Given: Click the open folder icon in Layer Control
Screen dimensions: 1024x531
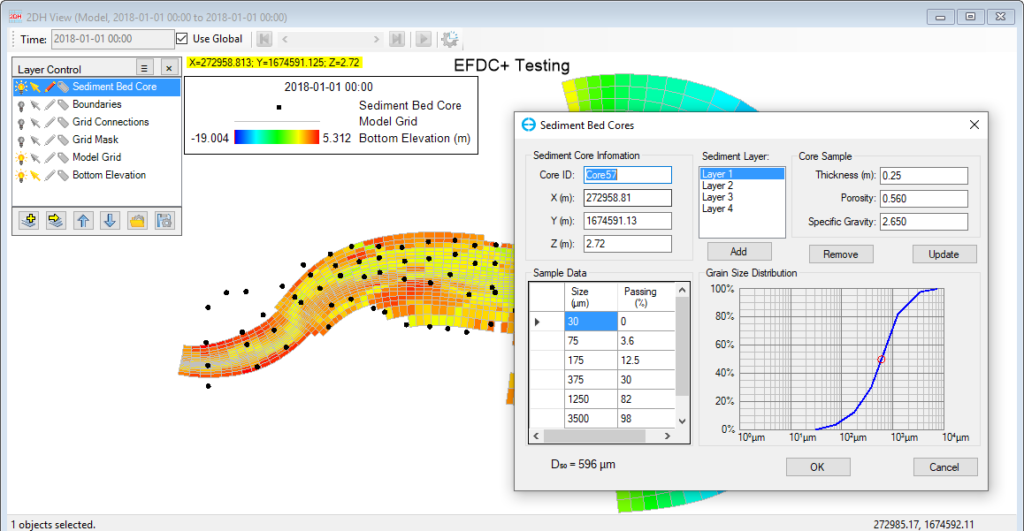Looking at the screenshot, I should tap(137, 220).
